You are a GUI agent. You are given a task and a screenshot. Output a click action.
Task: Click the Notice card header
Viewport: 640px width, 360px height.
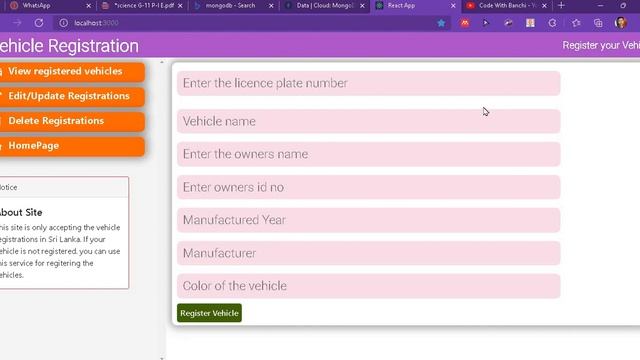[x=64, y=187]
